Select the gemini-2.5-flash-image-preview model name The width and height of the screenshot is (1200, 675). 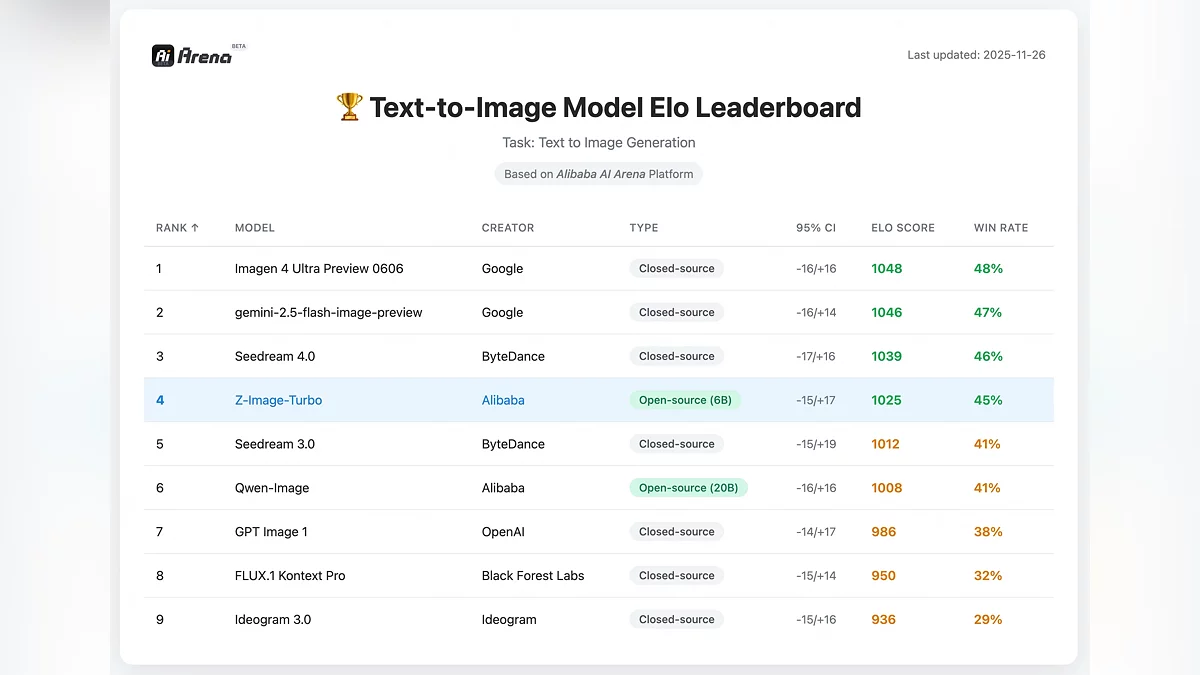click(328, 313)
